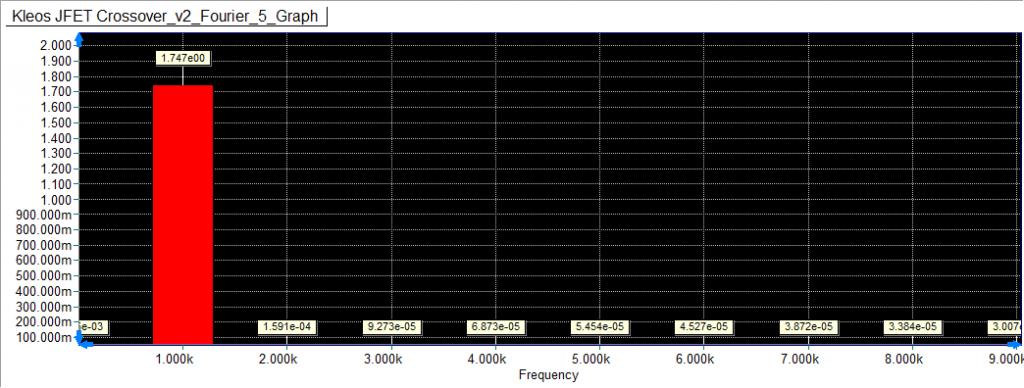Click the 3.872e-05 harmonic label
Image resolution: width=1024 pixels, height=388 pixels.
click(x=808, y=326)
